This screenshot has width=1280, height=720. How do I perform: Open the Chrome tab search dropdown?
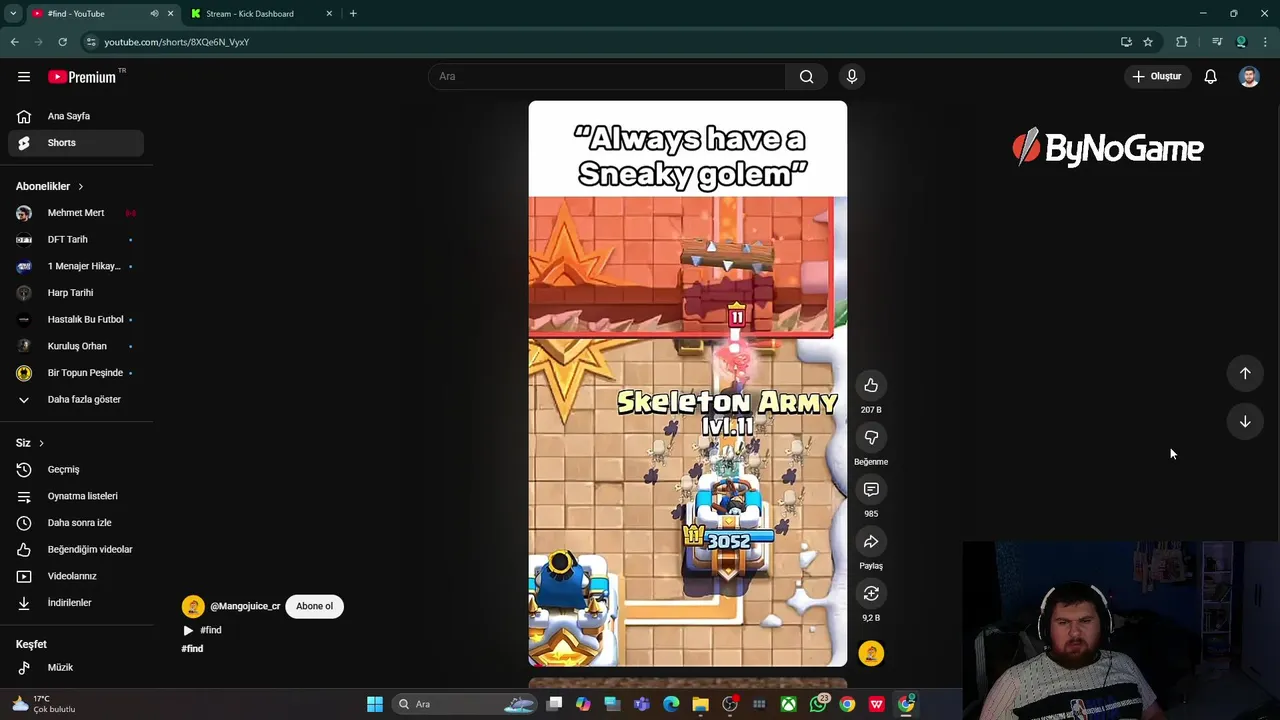13,14
